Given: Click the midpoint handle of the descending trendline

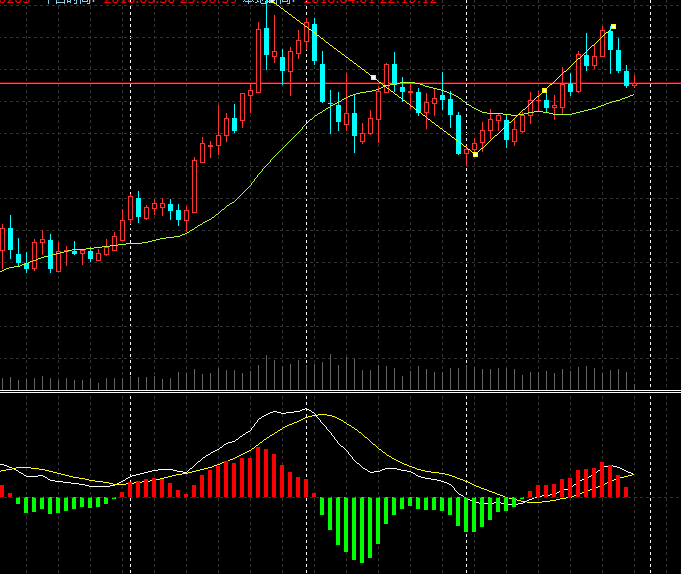Looking at the screenshot, I should (374, 77).
